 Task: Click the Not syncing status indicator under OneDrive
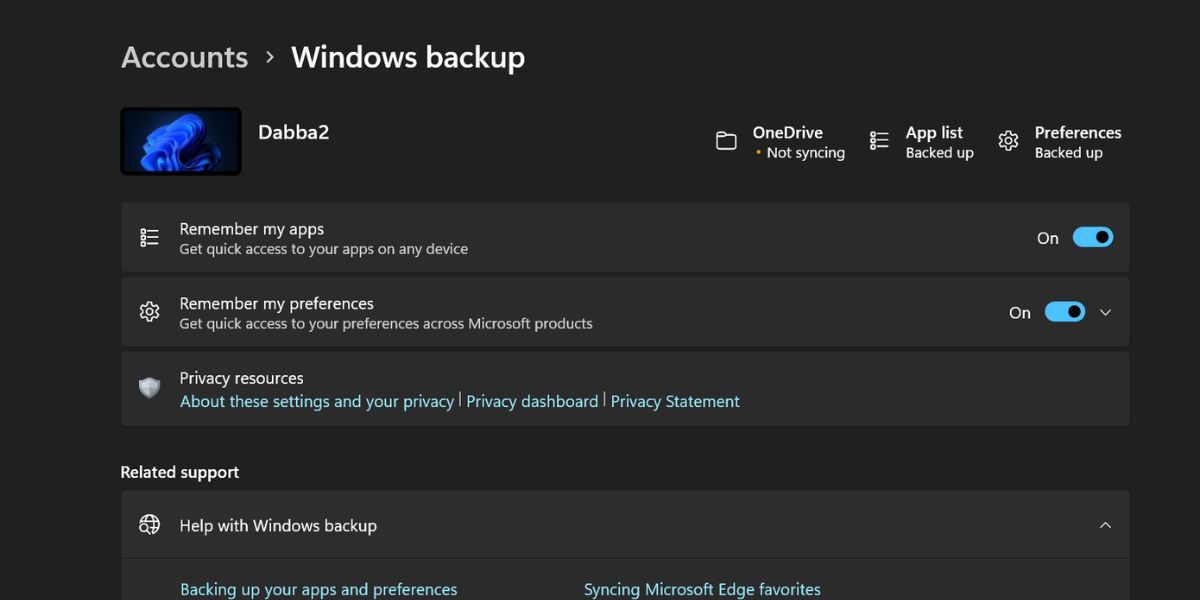(800, 152)
